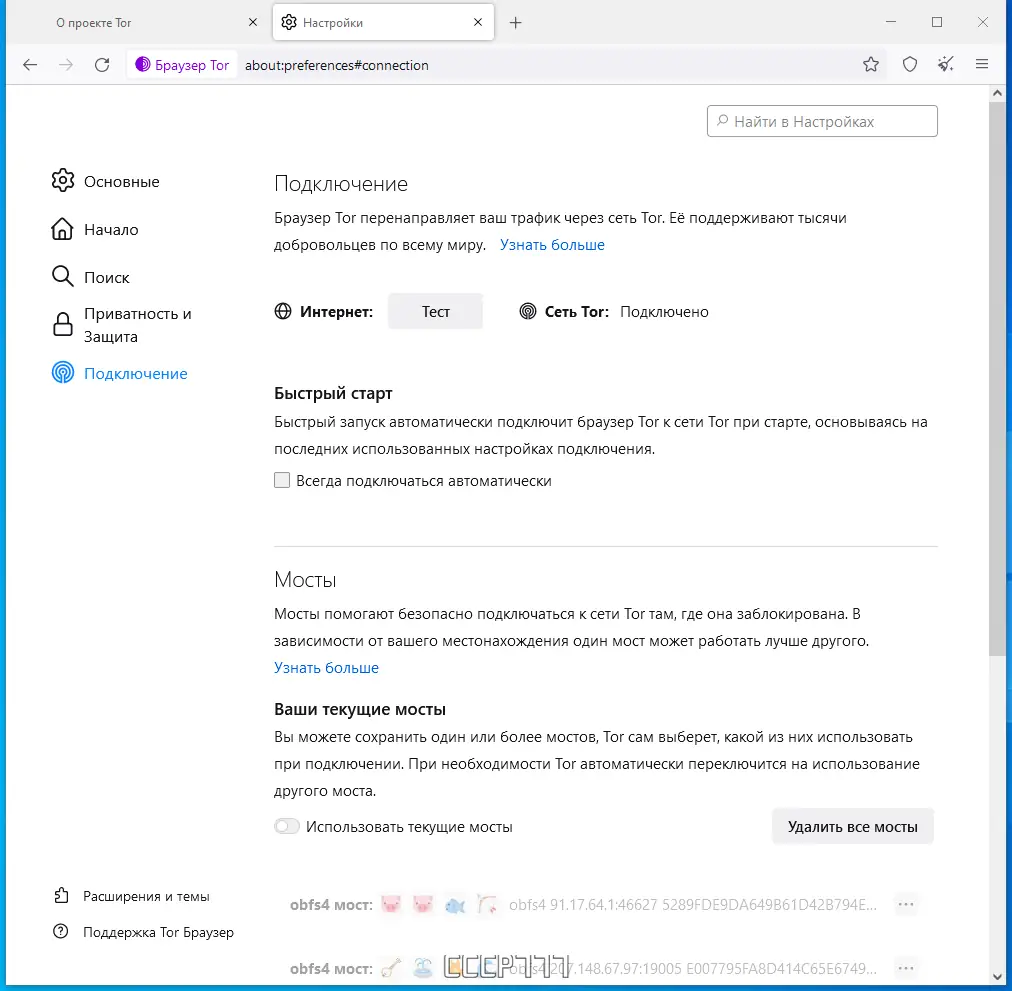
Task: Open a new tab with plus button
Action: pos(515,23)
